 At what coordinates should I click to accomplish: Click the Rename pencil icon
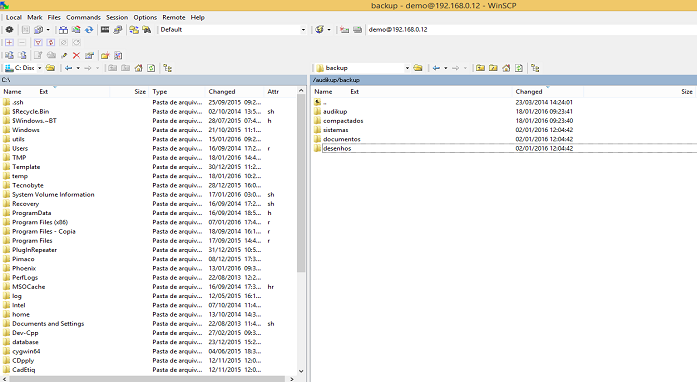pos(64,56)
